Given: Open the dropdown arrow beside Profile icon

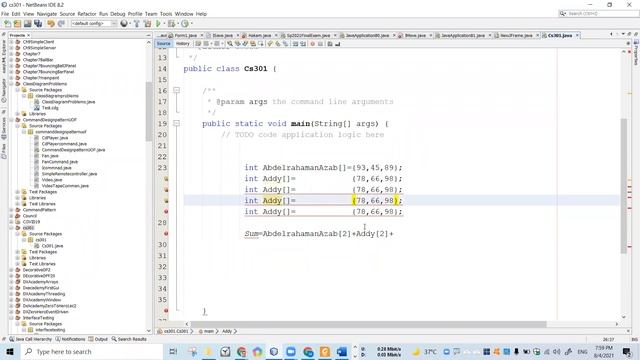Looking at the screenshot, I should [191, 24].
